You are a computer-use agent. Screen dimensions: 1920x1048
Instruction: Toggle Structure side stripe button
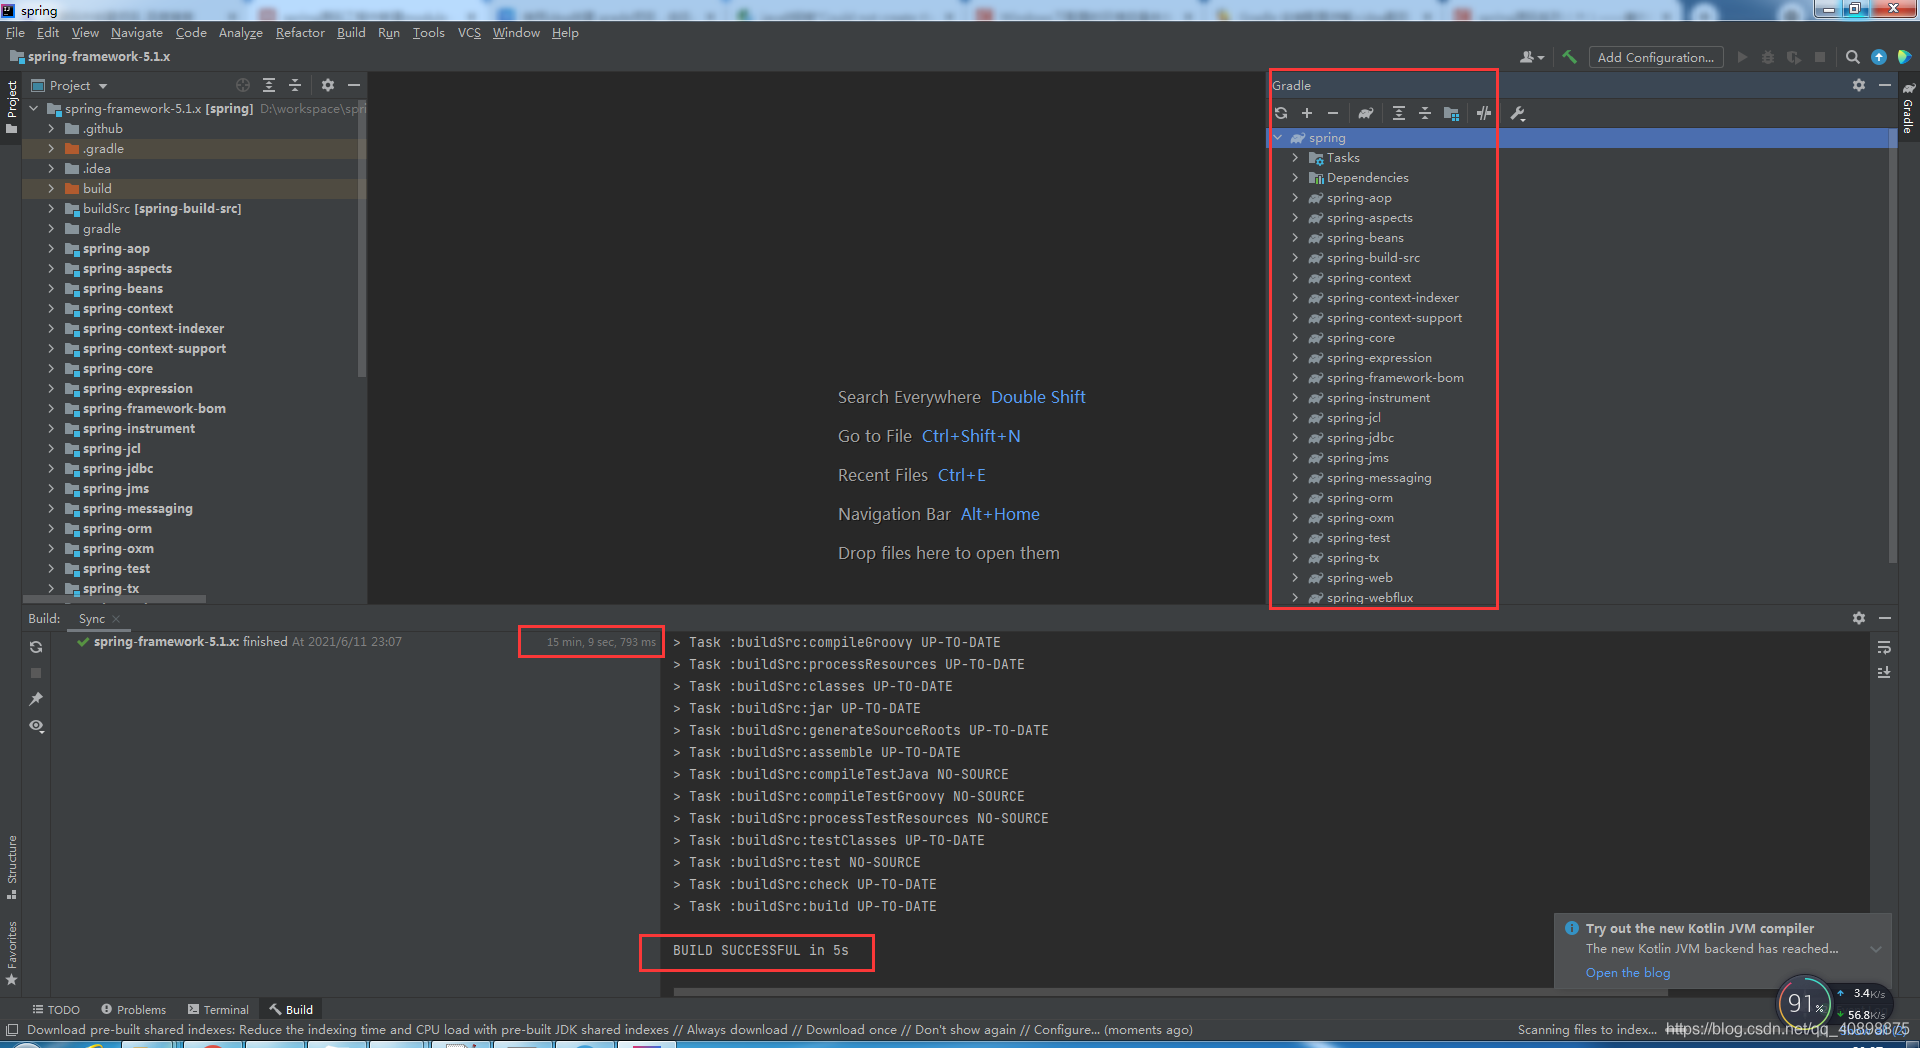12,867
